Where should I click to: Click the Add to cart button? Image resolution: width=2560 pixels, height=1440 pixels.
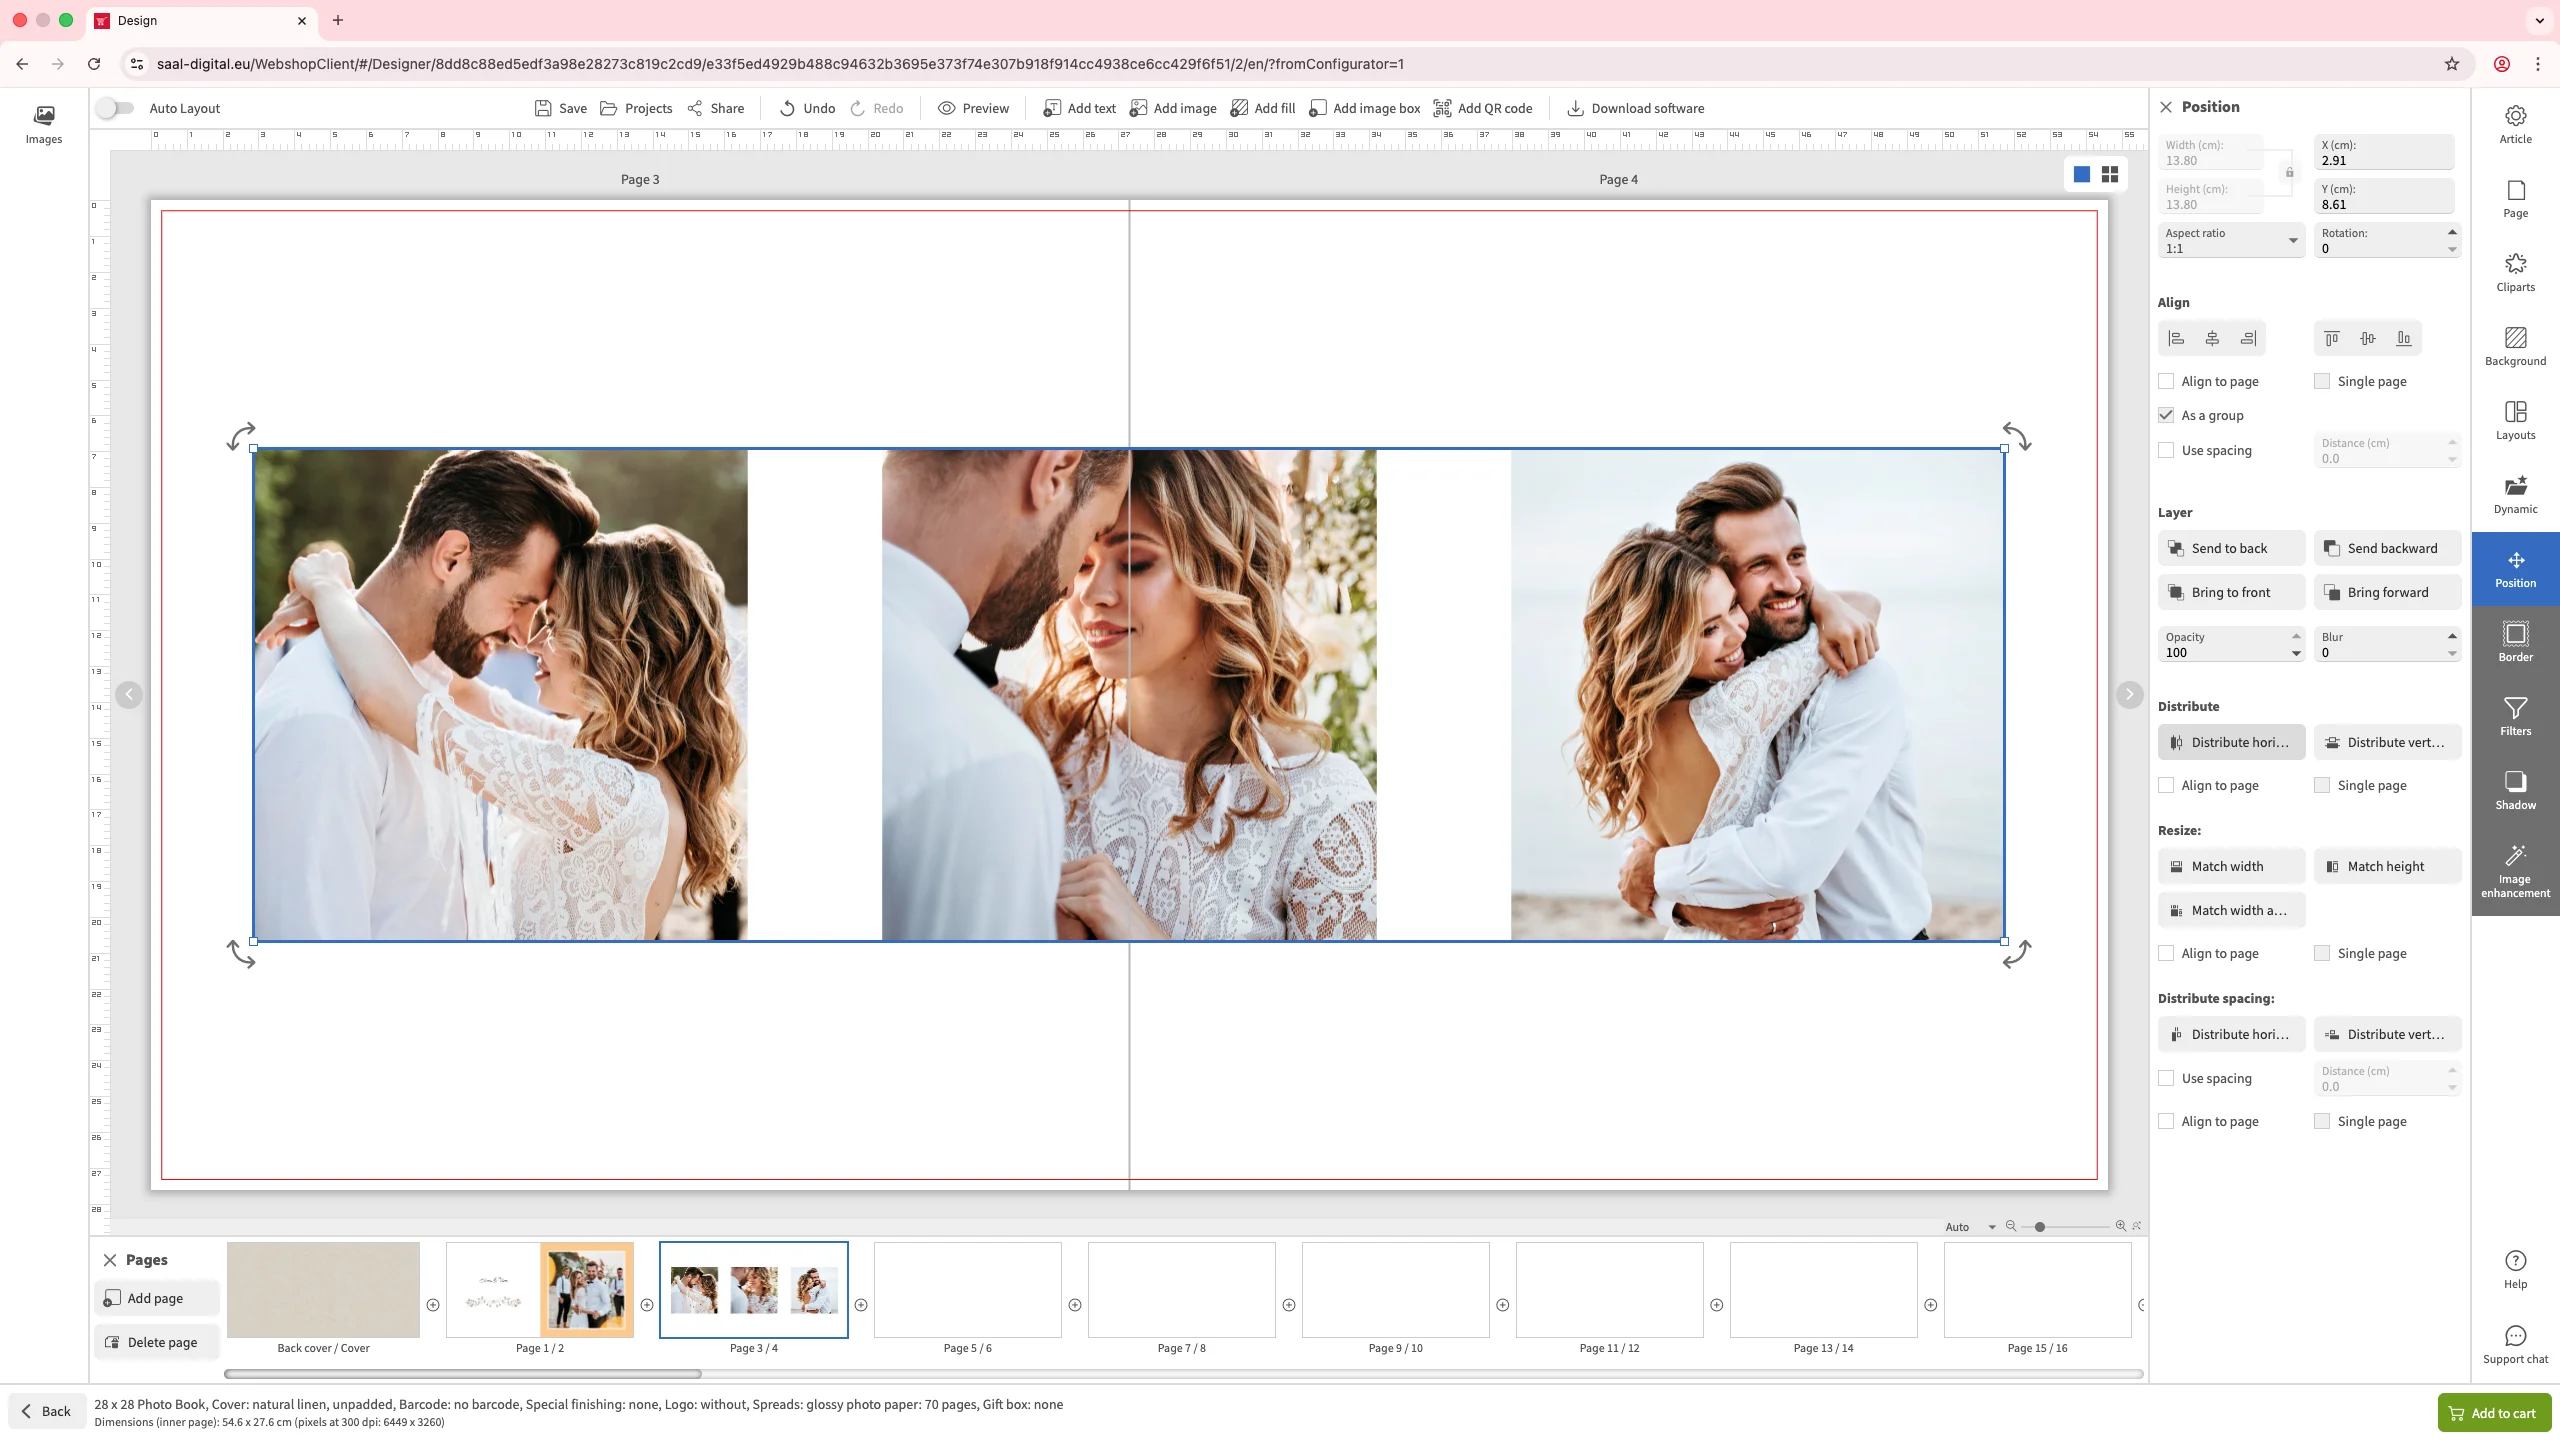[x=2493, y=1413]
